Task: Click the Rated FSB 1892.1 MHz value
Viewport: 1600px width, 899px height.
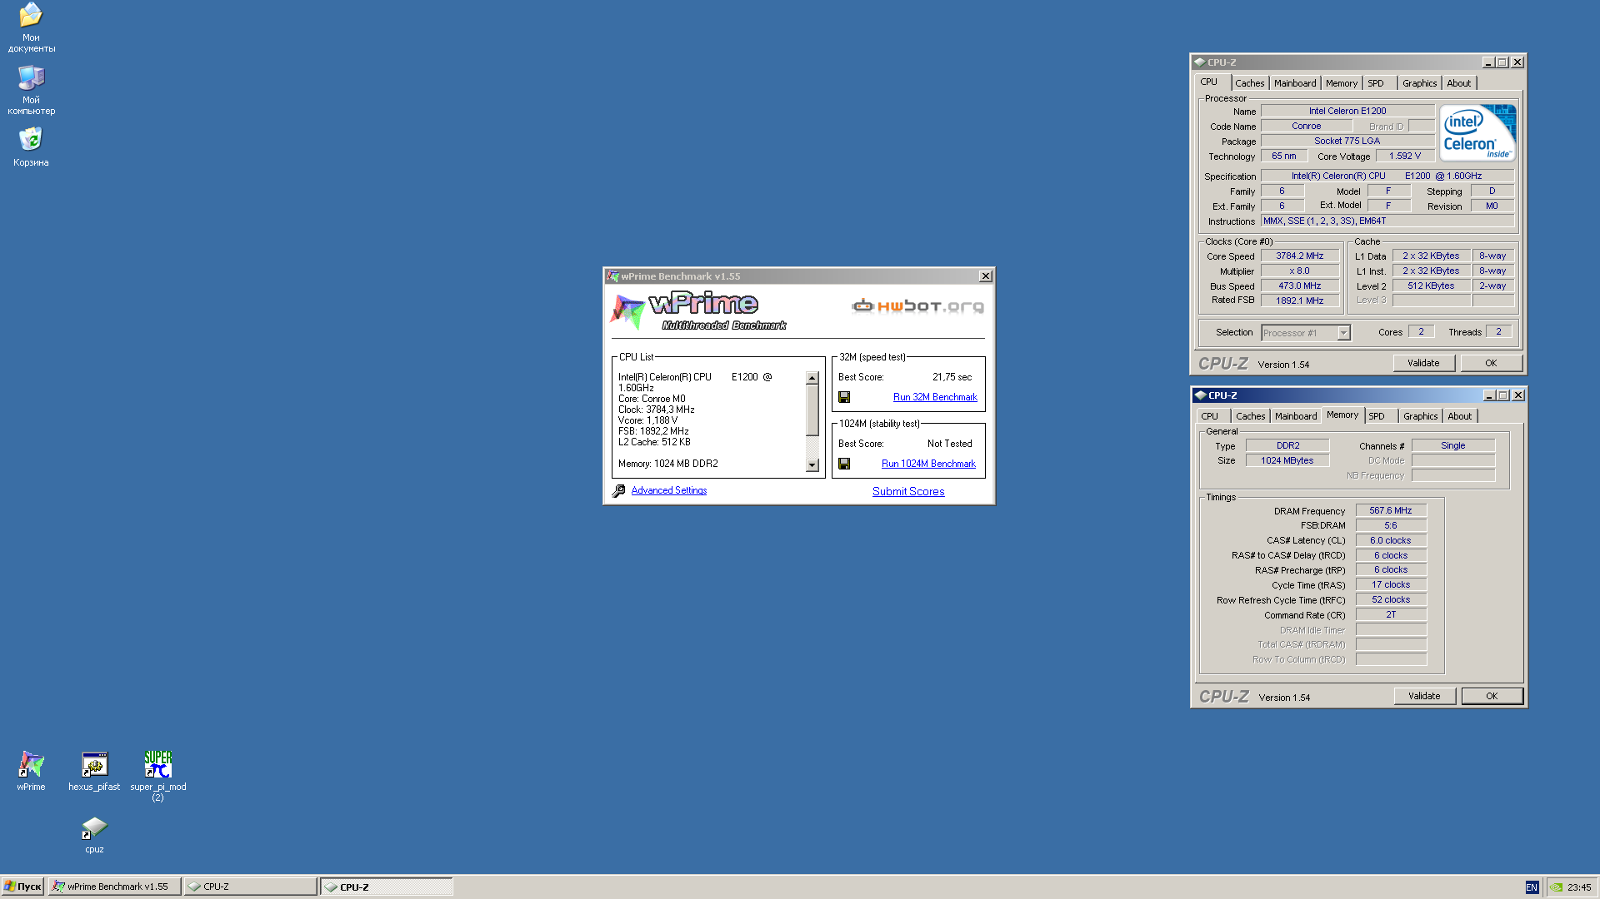Action: (1299, 301)
